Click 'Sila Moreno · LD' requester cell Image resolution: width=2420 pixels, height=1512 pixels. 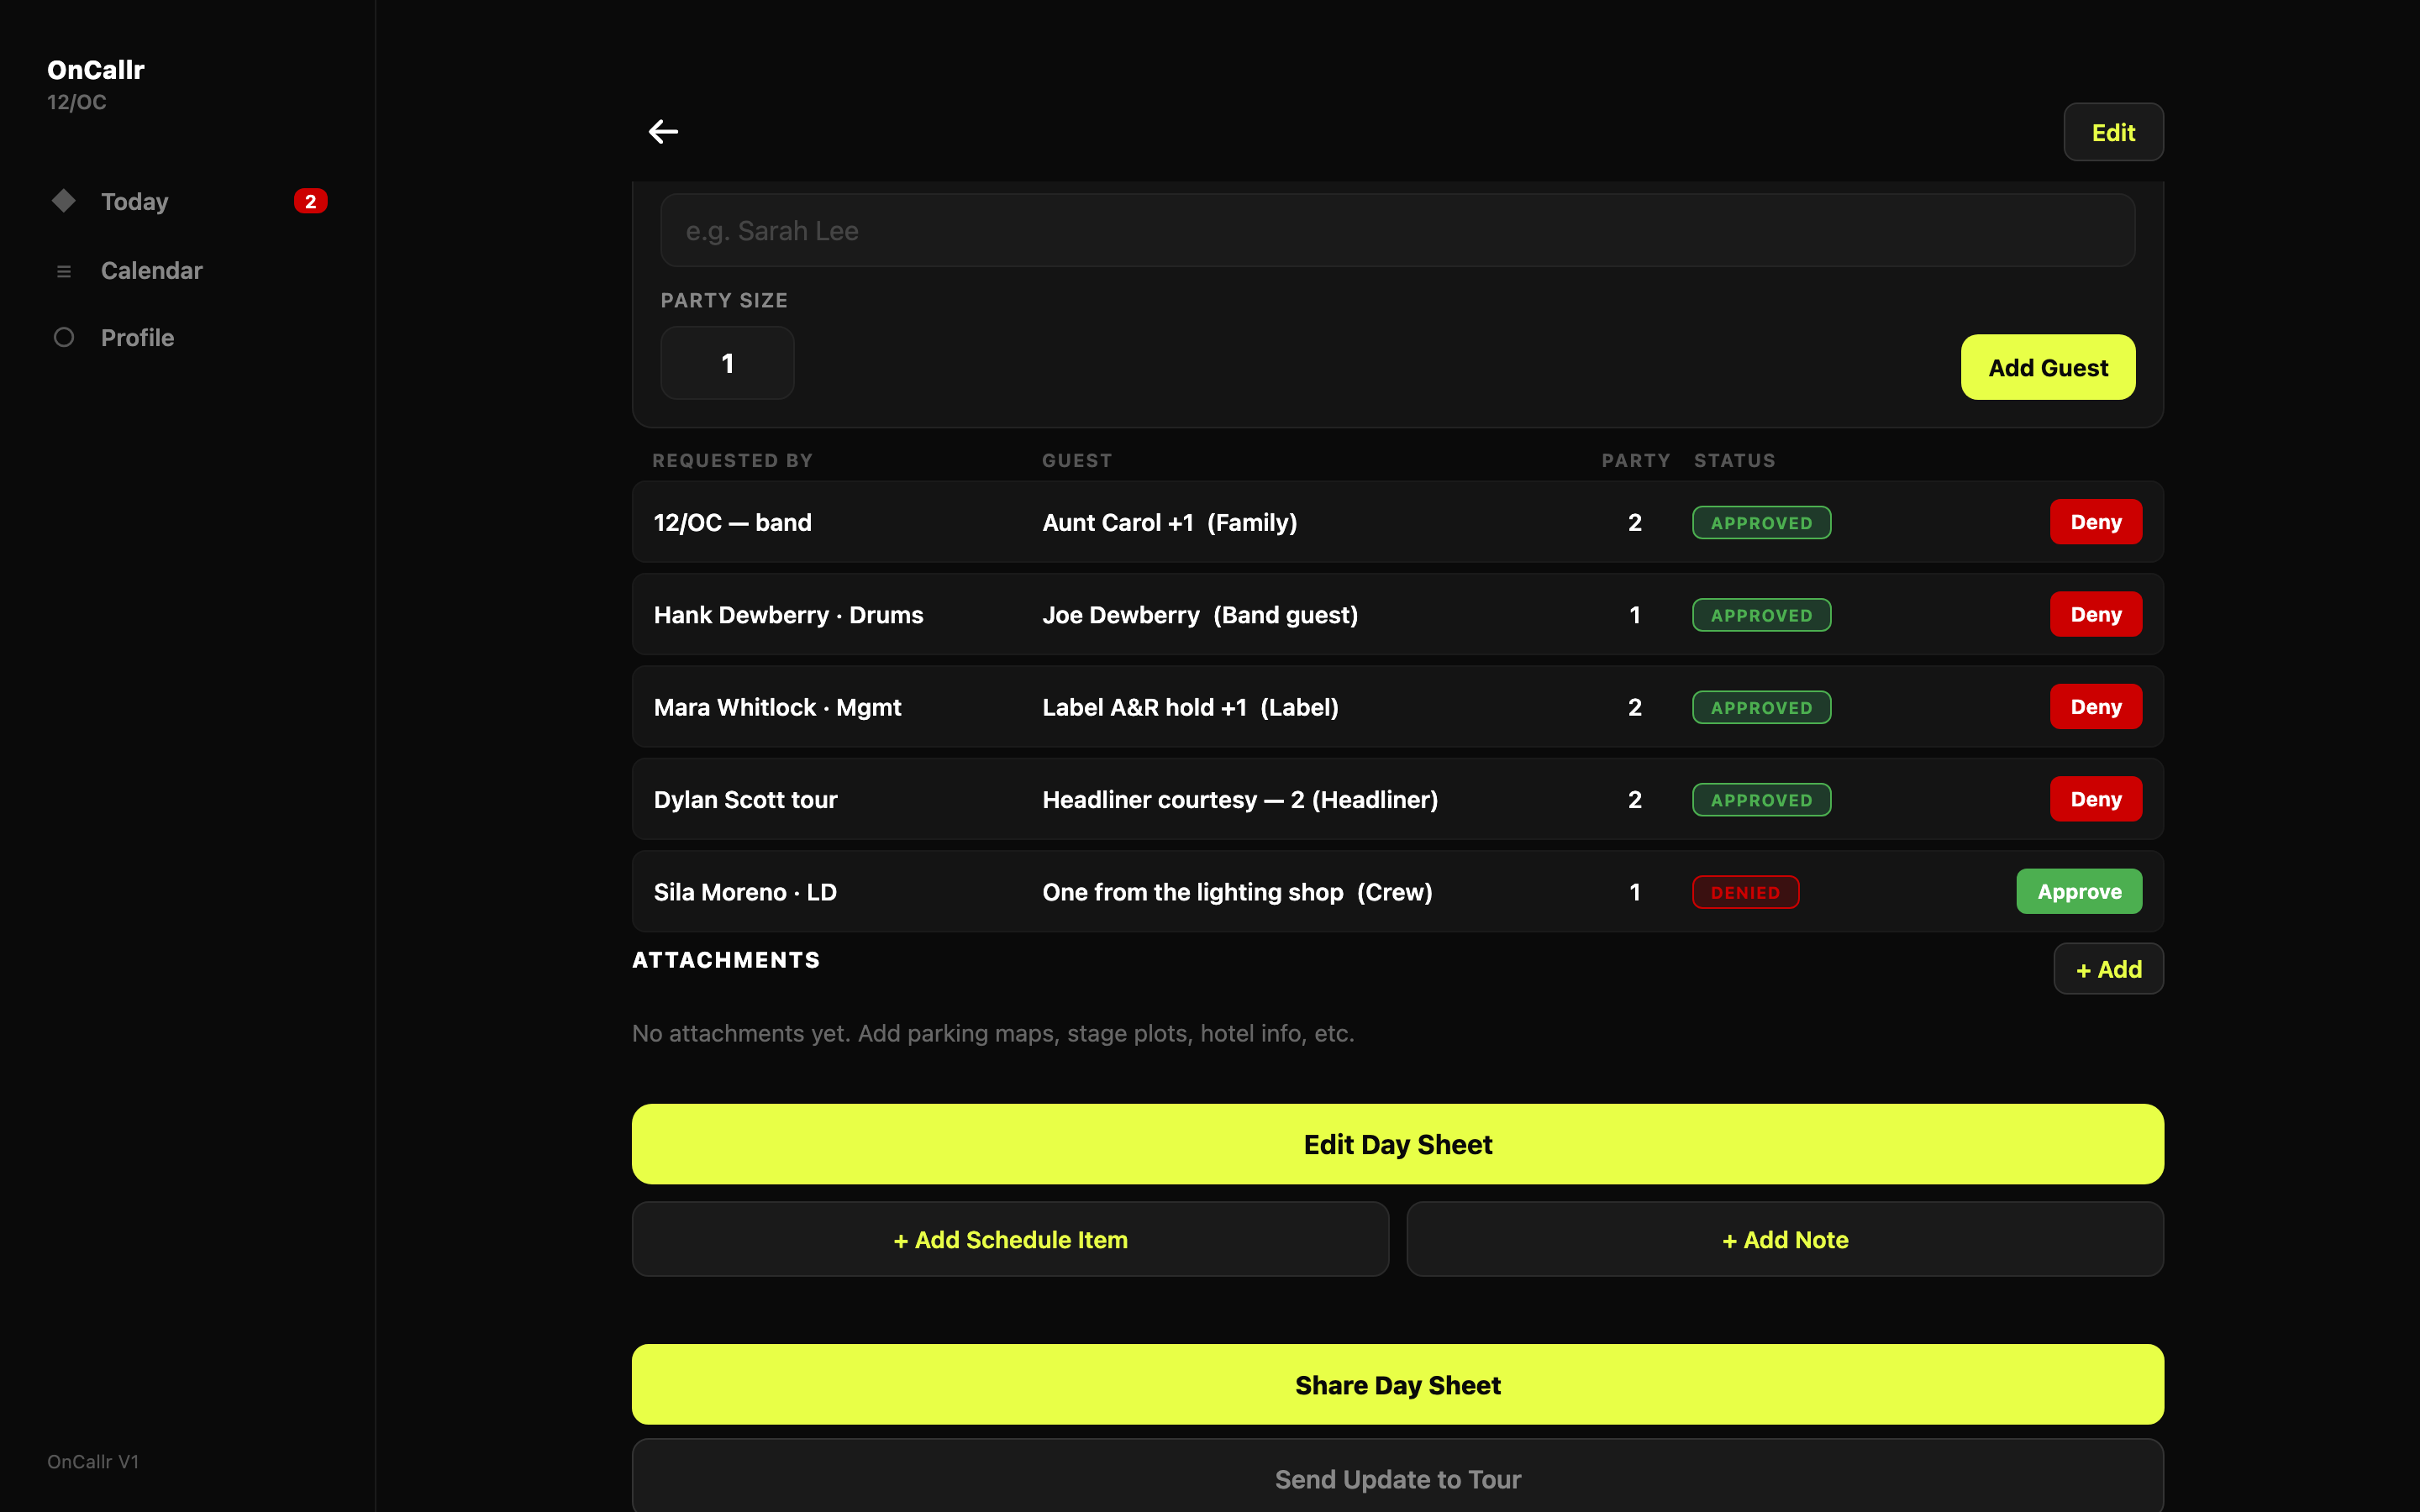pos(745,892)
